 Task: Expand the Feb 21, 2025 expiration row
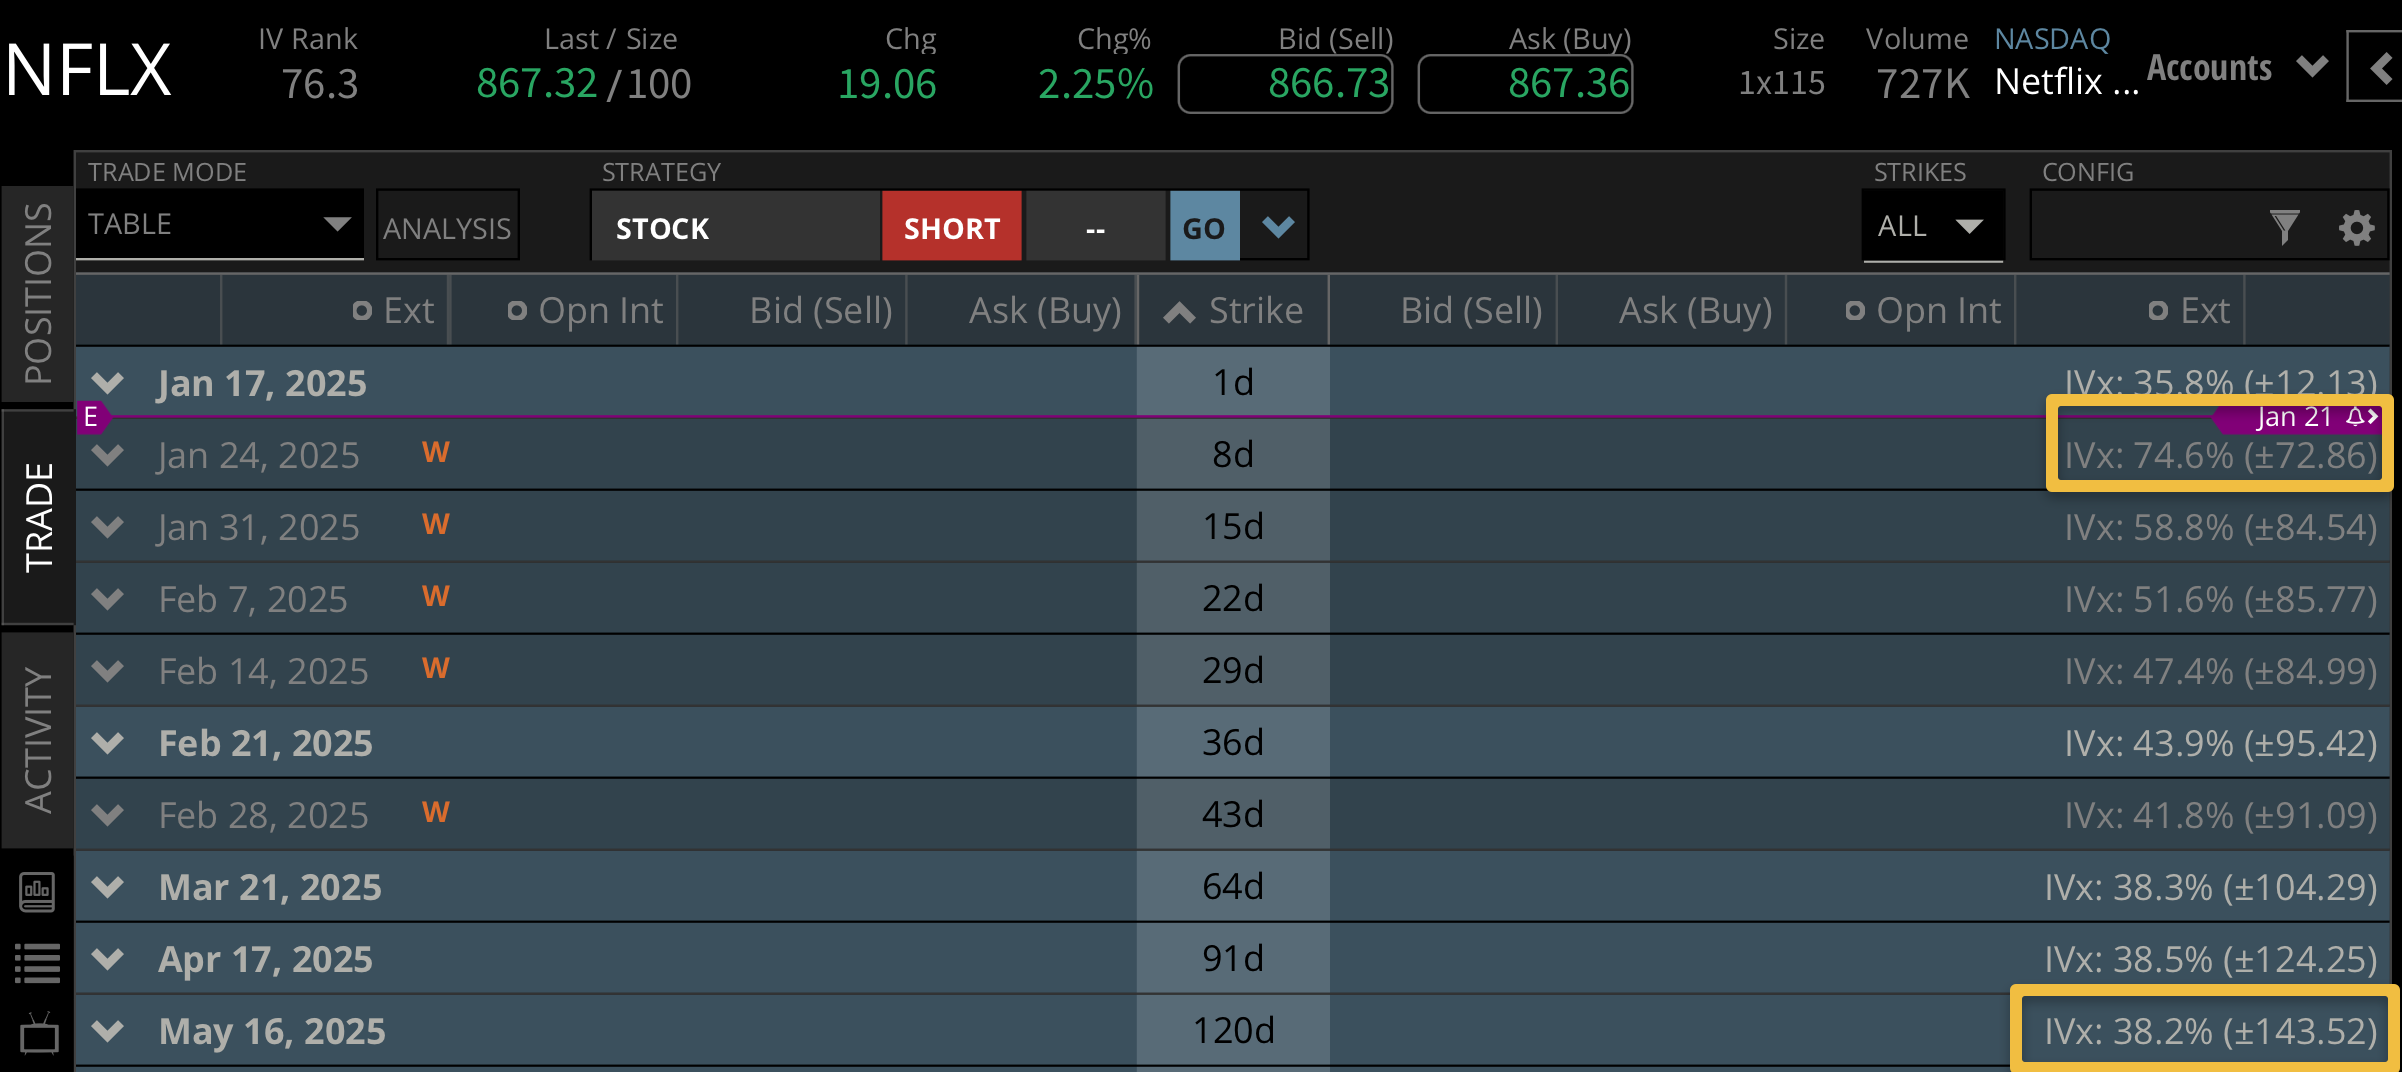tap(107, 743)
